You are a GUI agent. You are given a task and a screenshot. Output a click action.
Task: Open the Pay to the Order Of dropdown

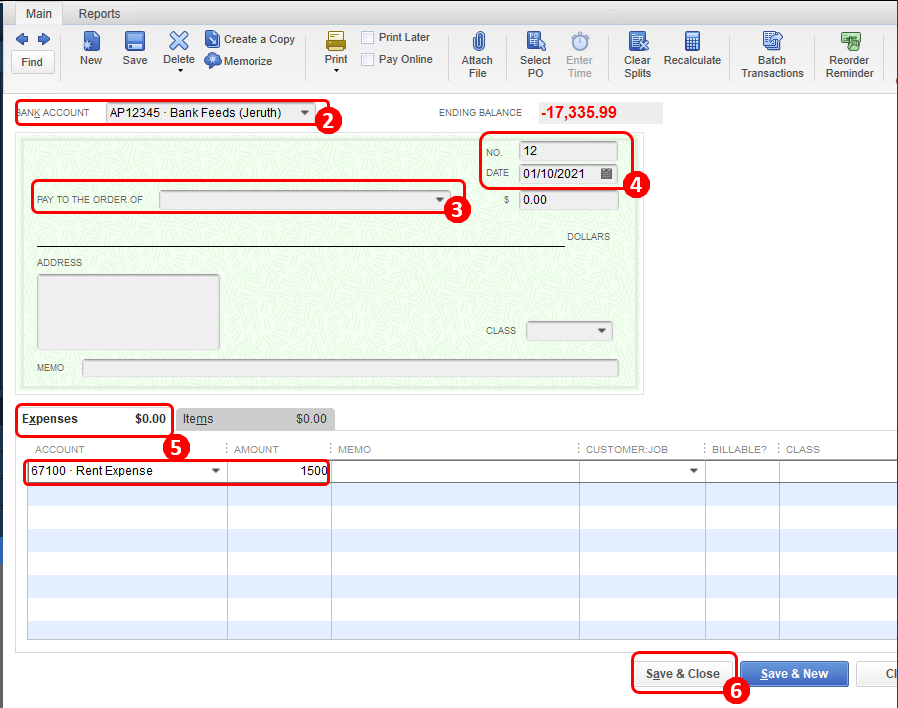point(439,199)
